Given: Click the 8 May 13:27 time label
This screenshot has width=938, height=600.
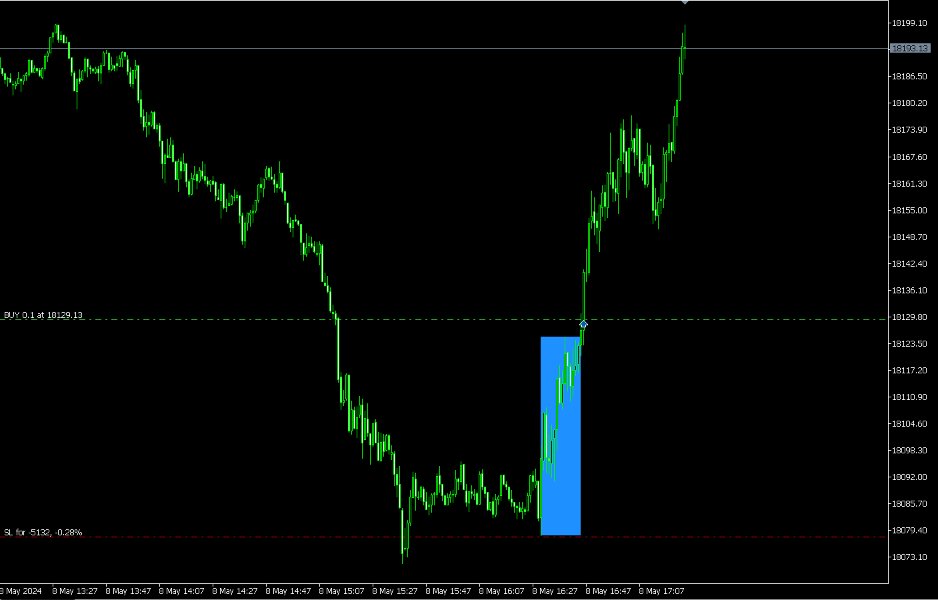Looking at the screenshot, I should (75, 591).
